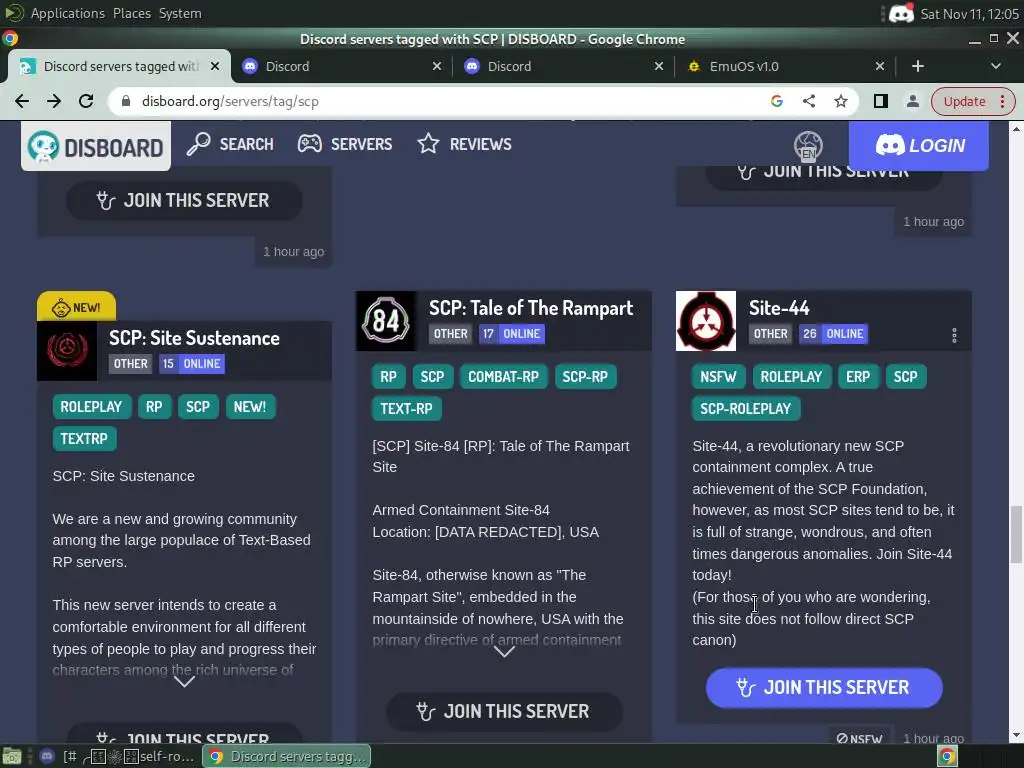Join the Site-44 server
The image size is (1024, 768).
pos(824,688)
